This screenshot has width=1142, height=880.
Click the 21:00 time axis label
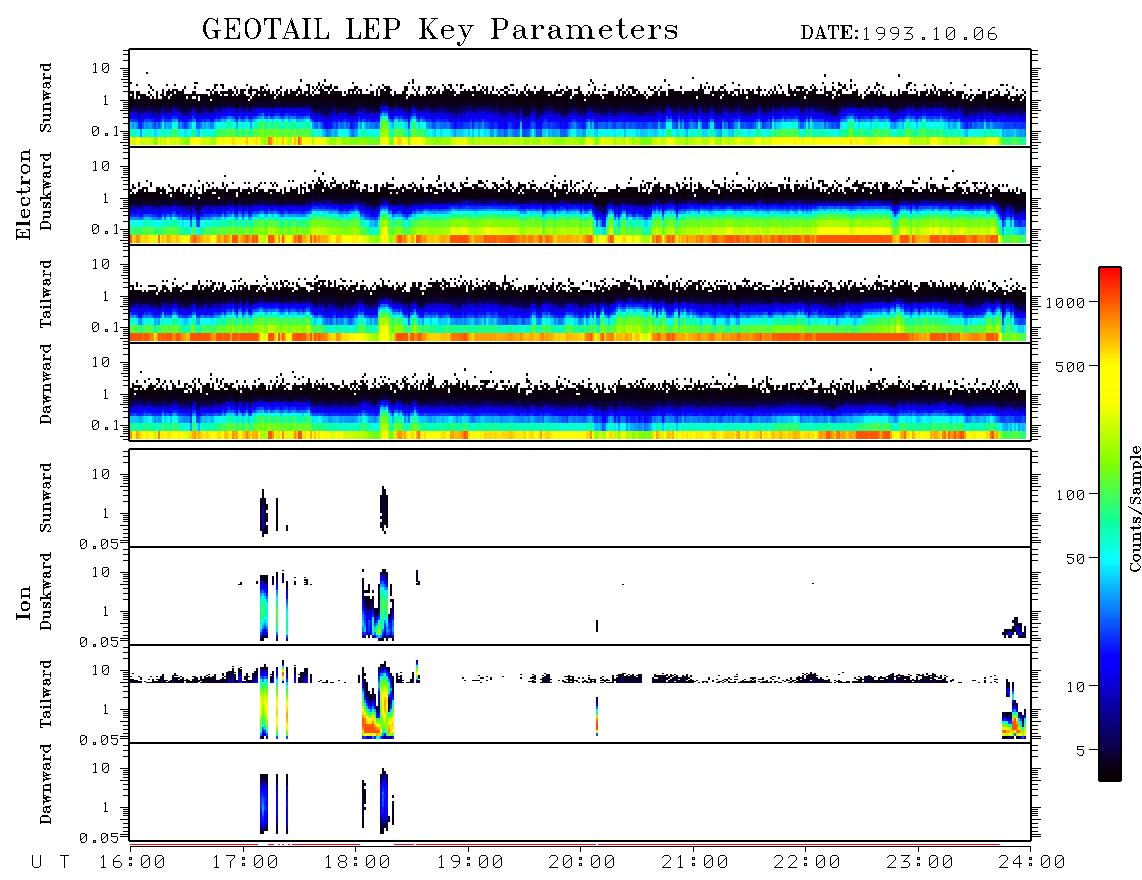coord(695,862)
